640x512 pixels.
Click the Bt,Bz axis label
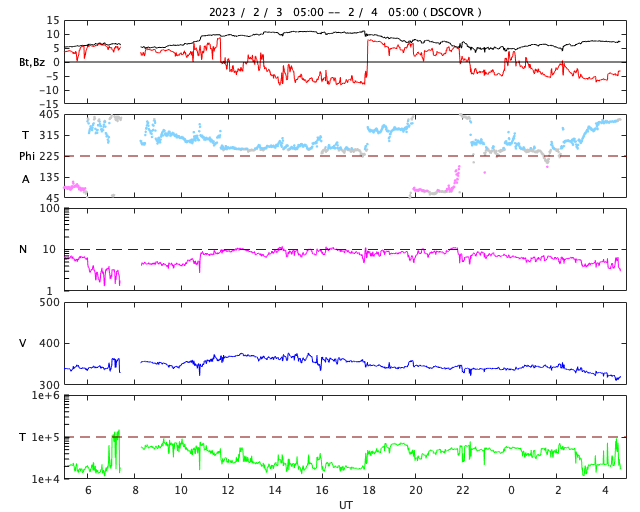[32, 62]
